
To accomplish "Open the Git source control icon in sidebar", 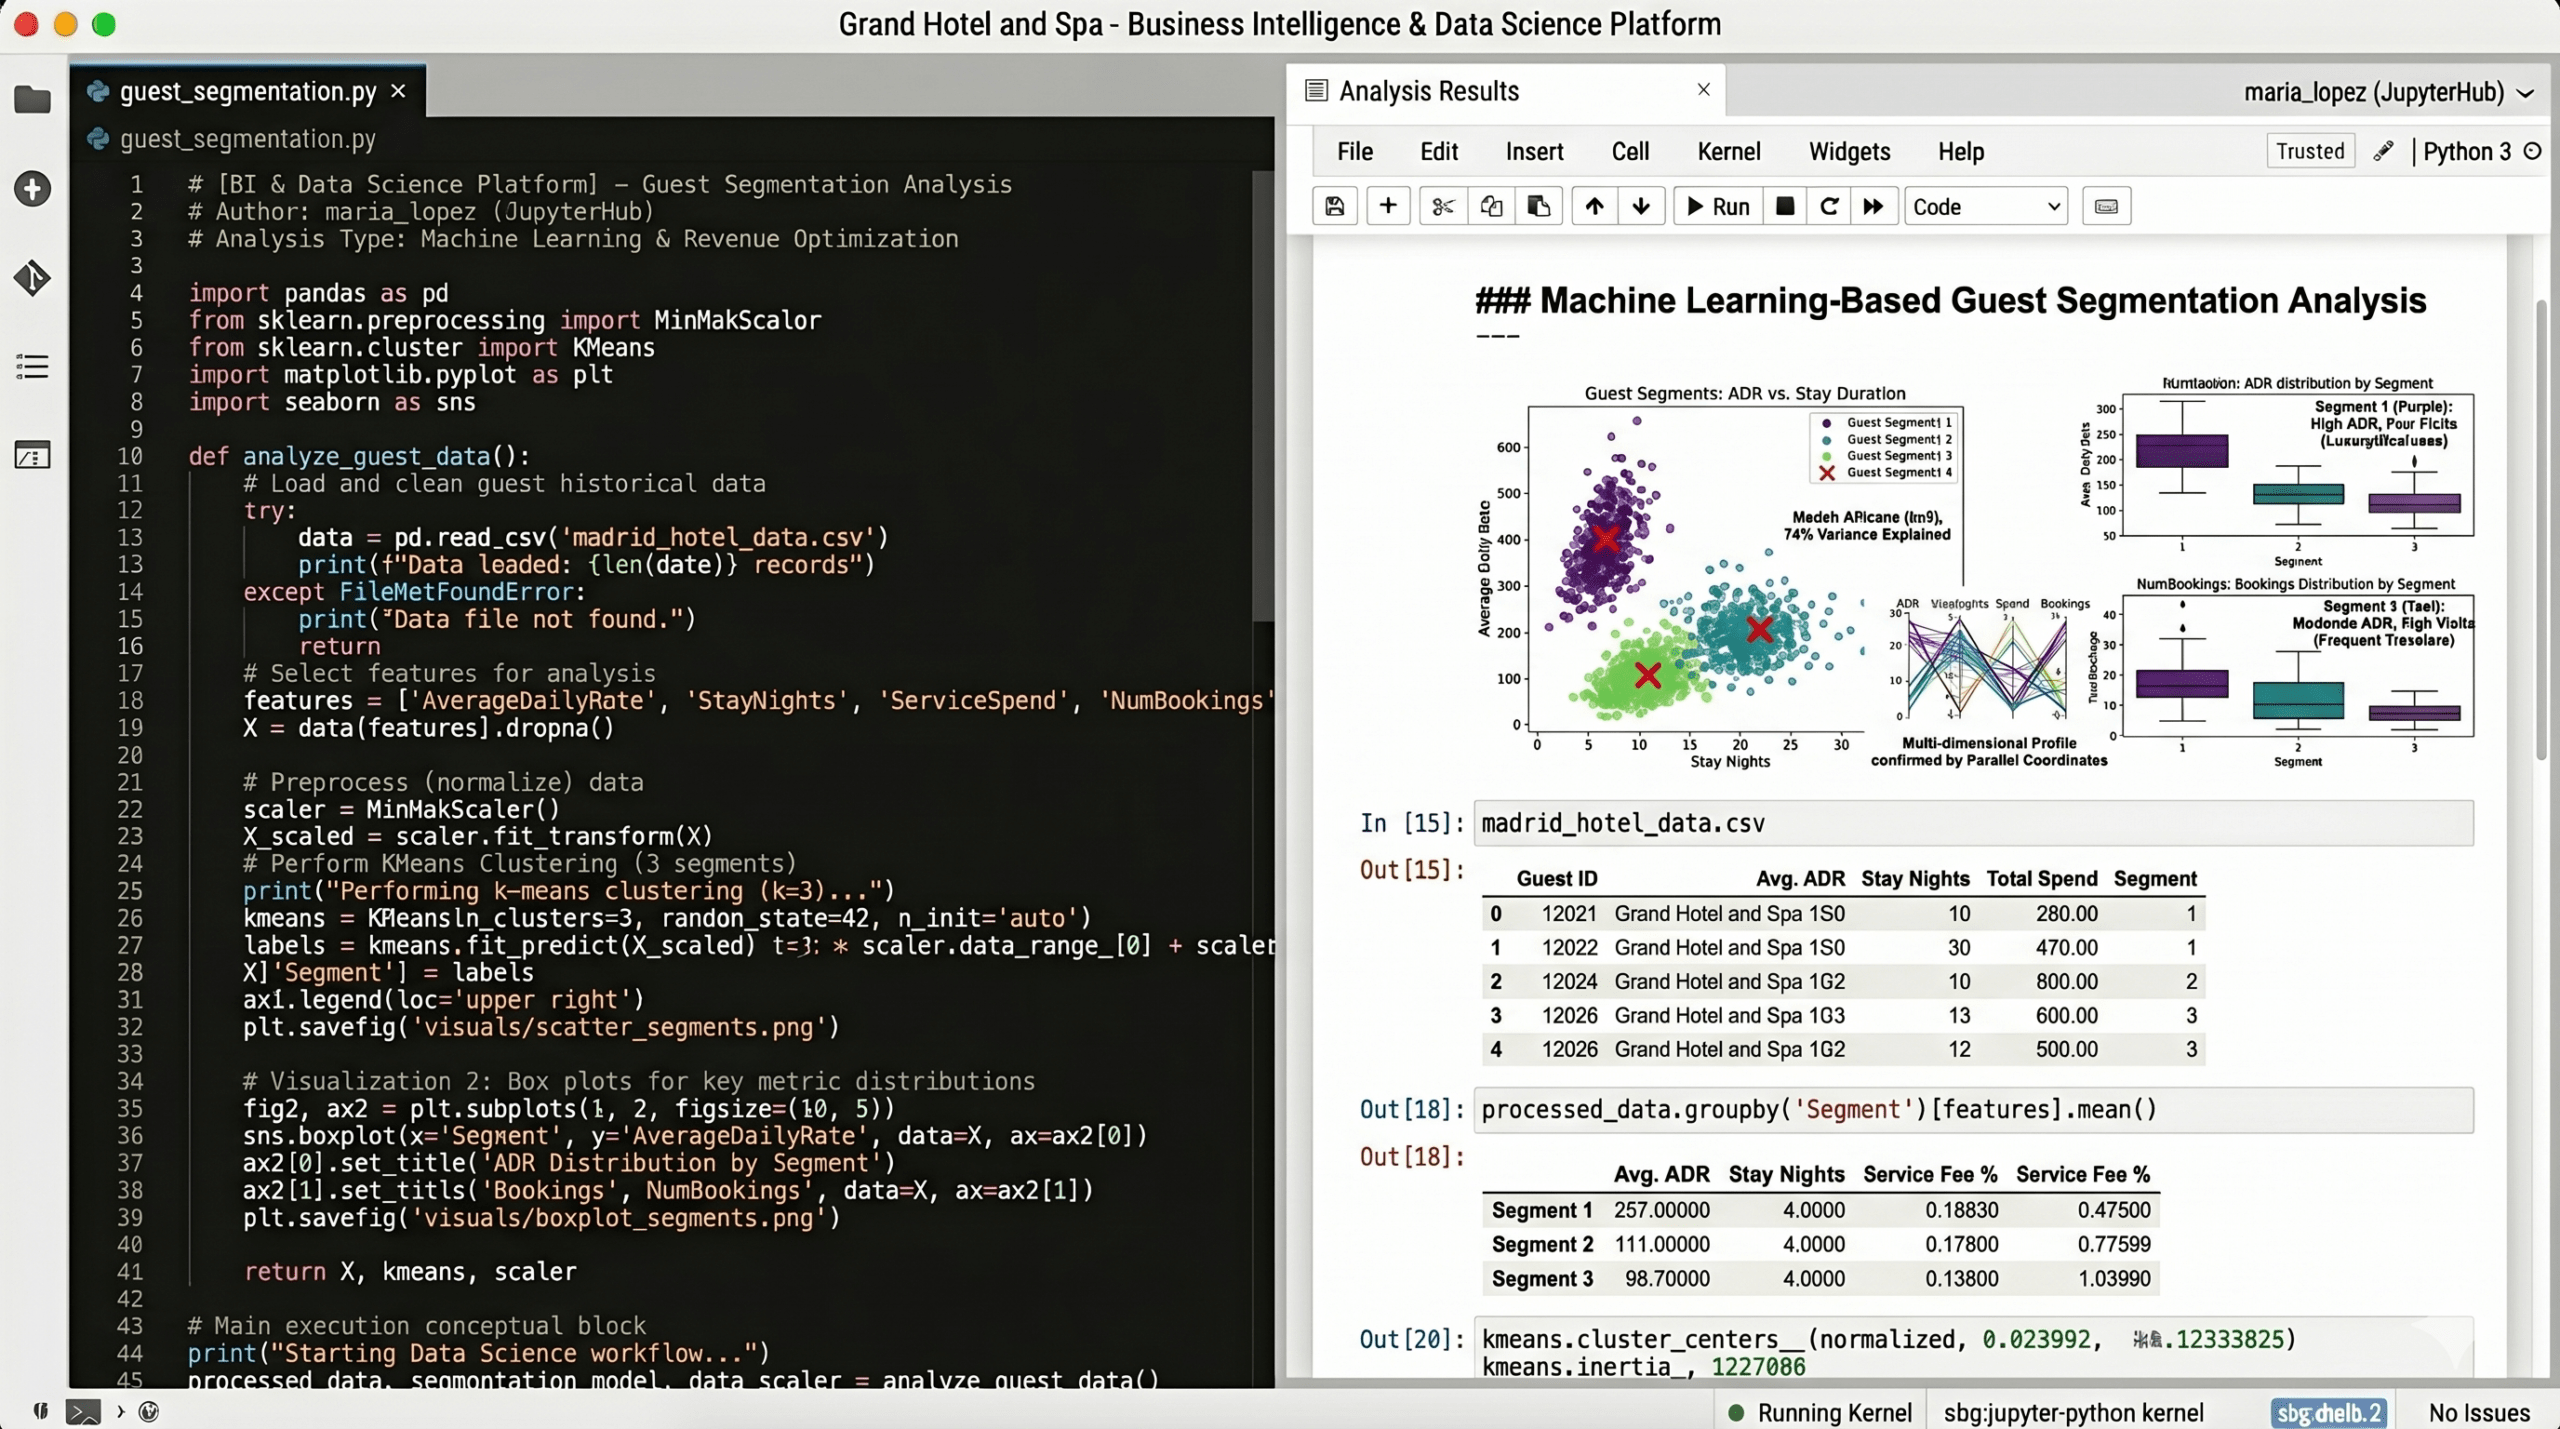I will 32,277.
